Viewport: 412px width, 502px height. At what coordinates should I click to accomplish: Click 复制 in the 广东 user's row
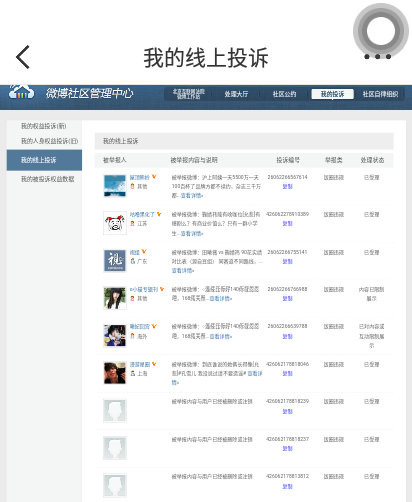pyautogui.click(x=287, y=261)
